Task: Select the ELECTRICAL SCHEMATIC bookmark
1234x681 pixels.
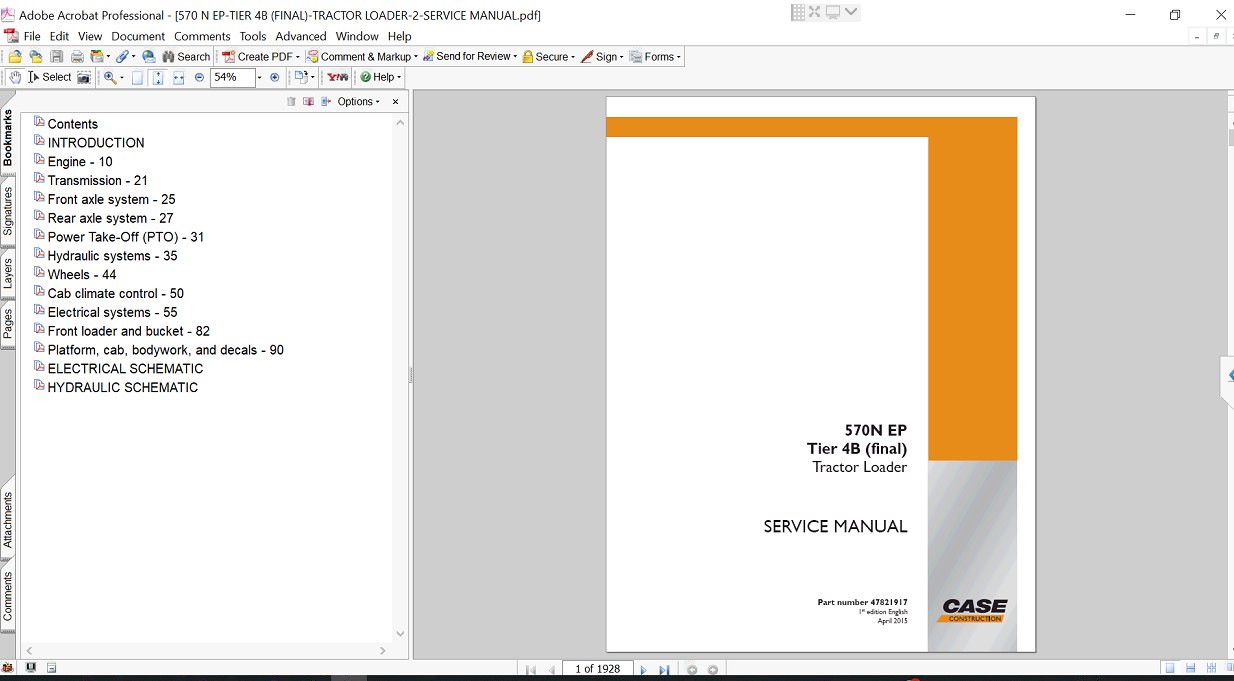Action: coord(125,369)
